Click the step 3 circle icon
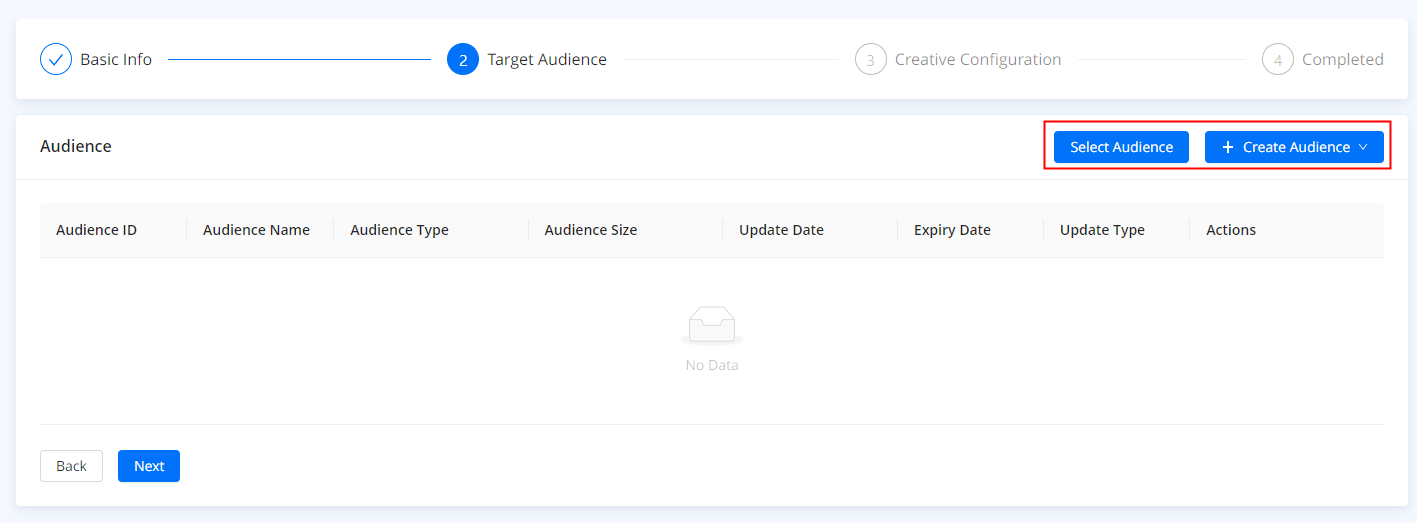 871,60
